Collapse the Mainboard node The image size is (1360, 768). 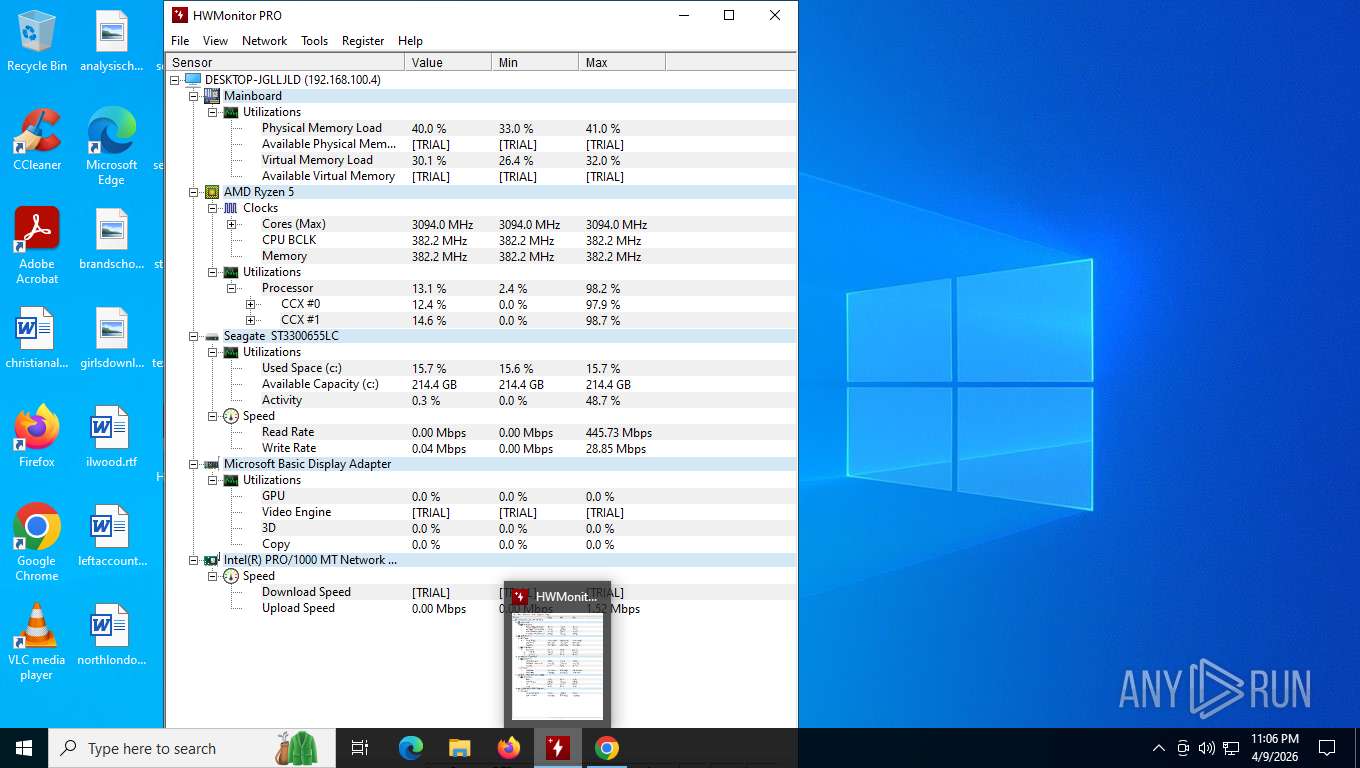(194, 96)
